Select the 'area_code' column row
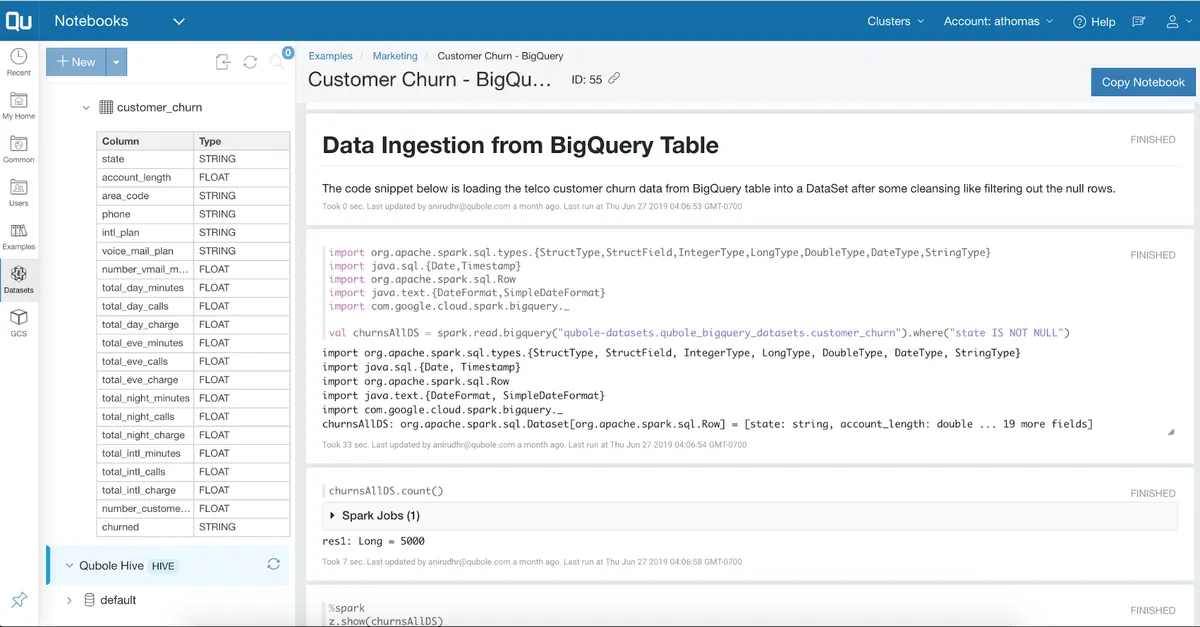 pyautogui.click(x=193, y=196)
